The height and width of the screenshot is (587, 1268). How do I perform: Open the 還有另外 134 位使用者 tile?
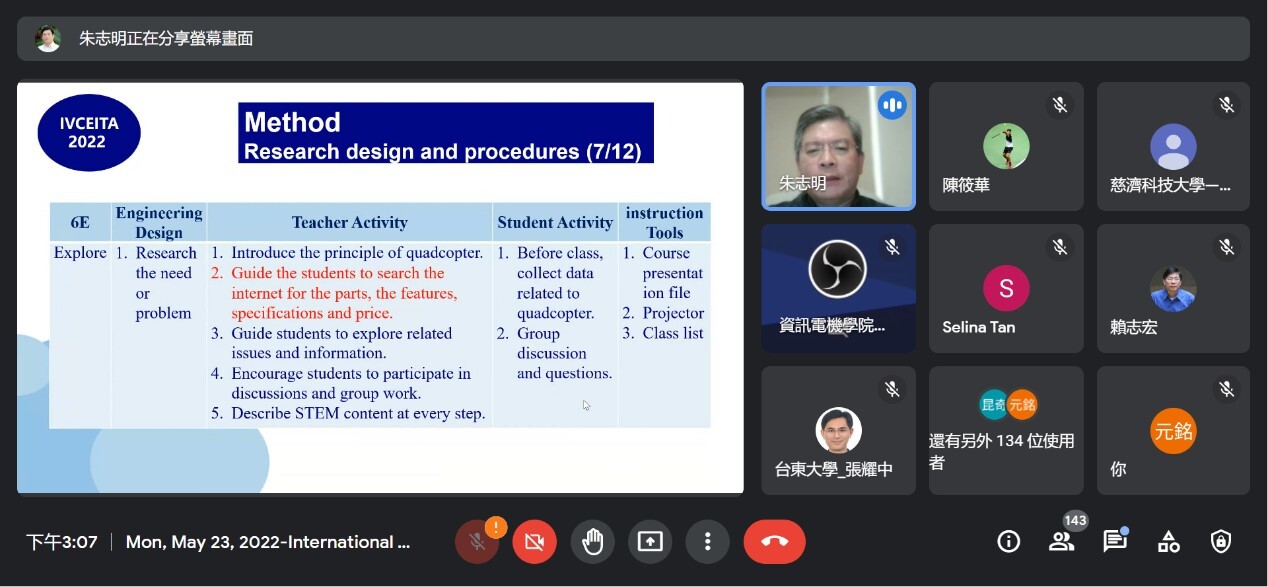pos(1006,430)
